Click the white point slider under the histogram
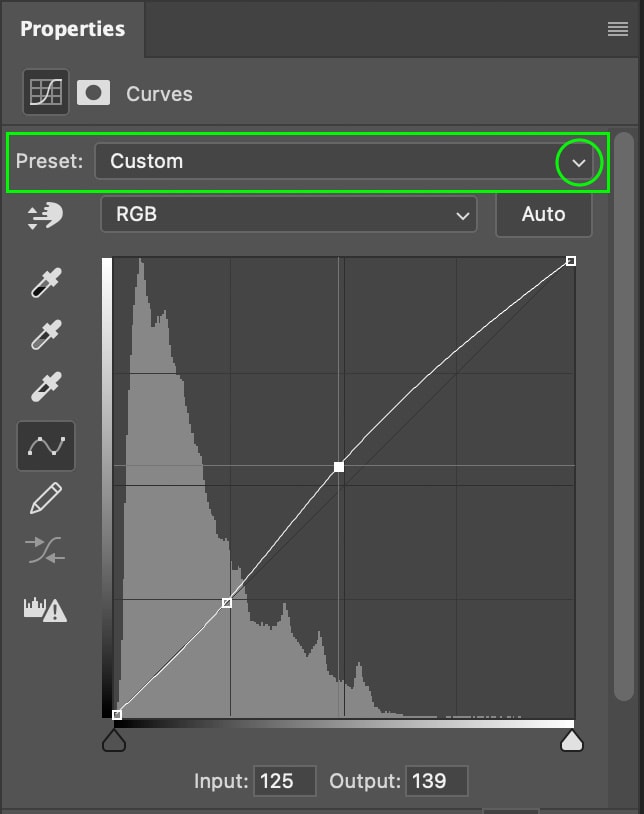 (x=572, y=741)
